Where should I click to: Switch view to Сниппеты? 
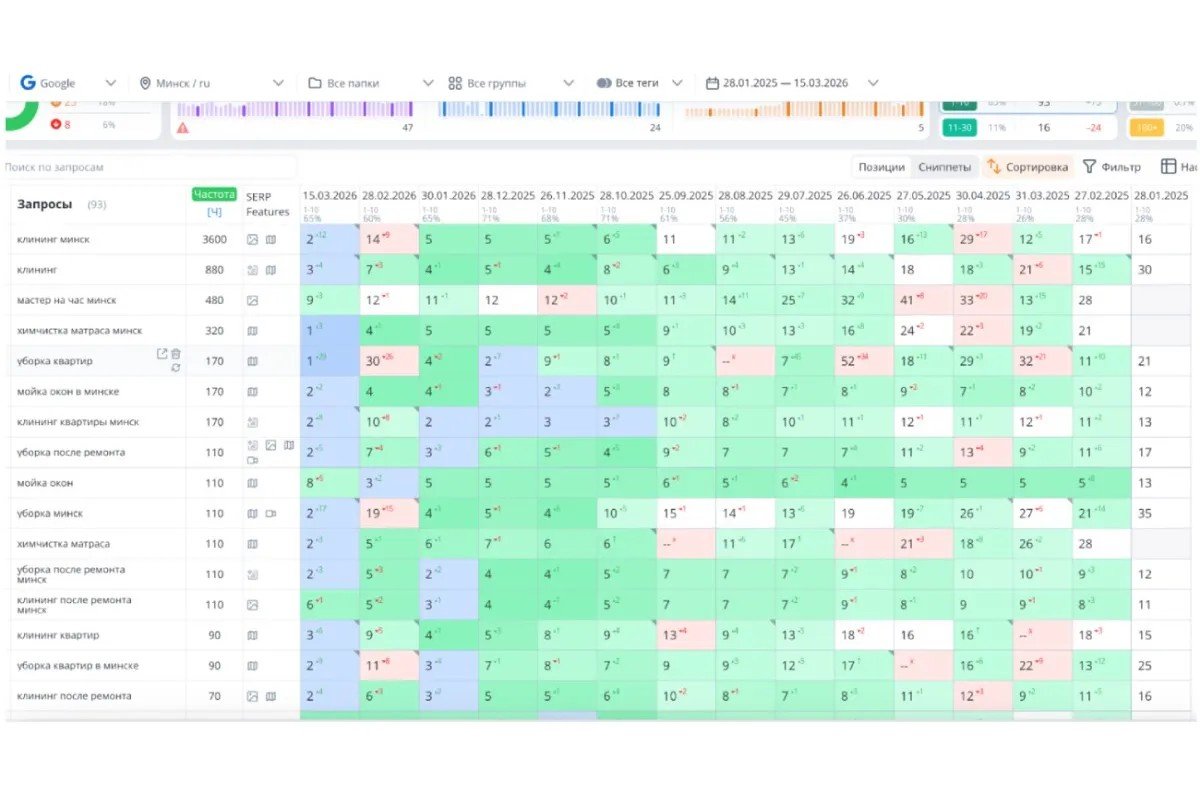[944, 167]
